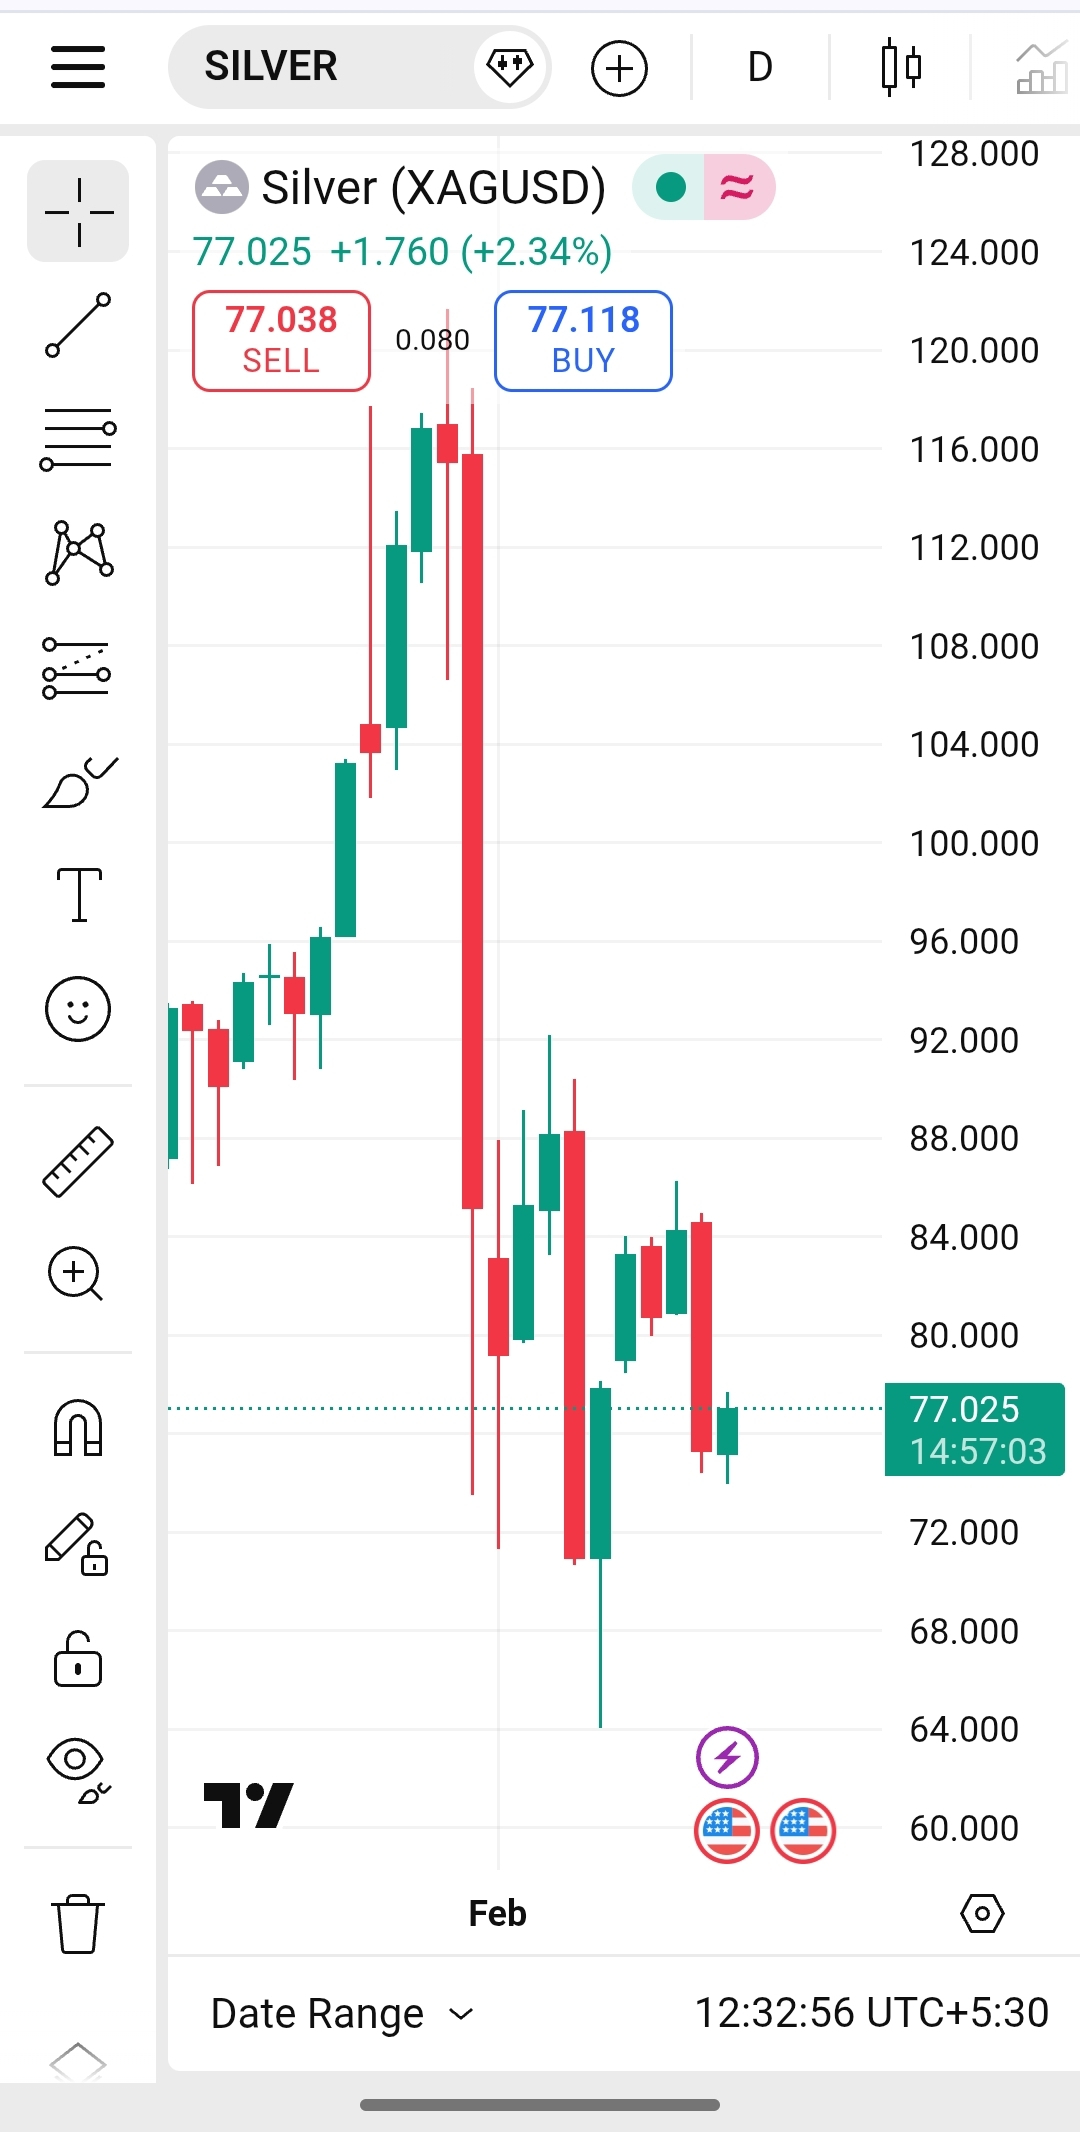This screenshot has height=2132, width=1080.
Task: Click the purple lightning event marker
Action: tap(727, 1756)
